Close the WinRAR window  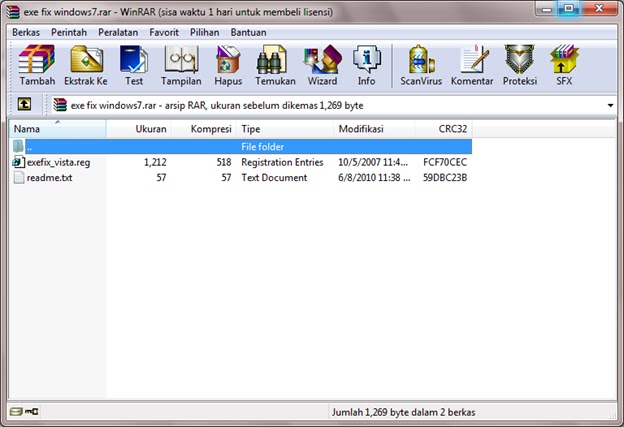[599, 8]
